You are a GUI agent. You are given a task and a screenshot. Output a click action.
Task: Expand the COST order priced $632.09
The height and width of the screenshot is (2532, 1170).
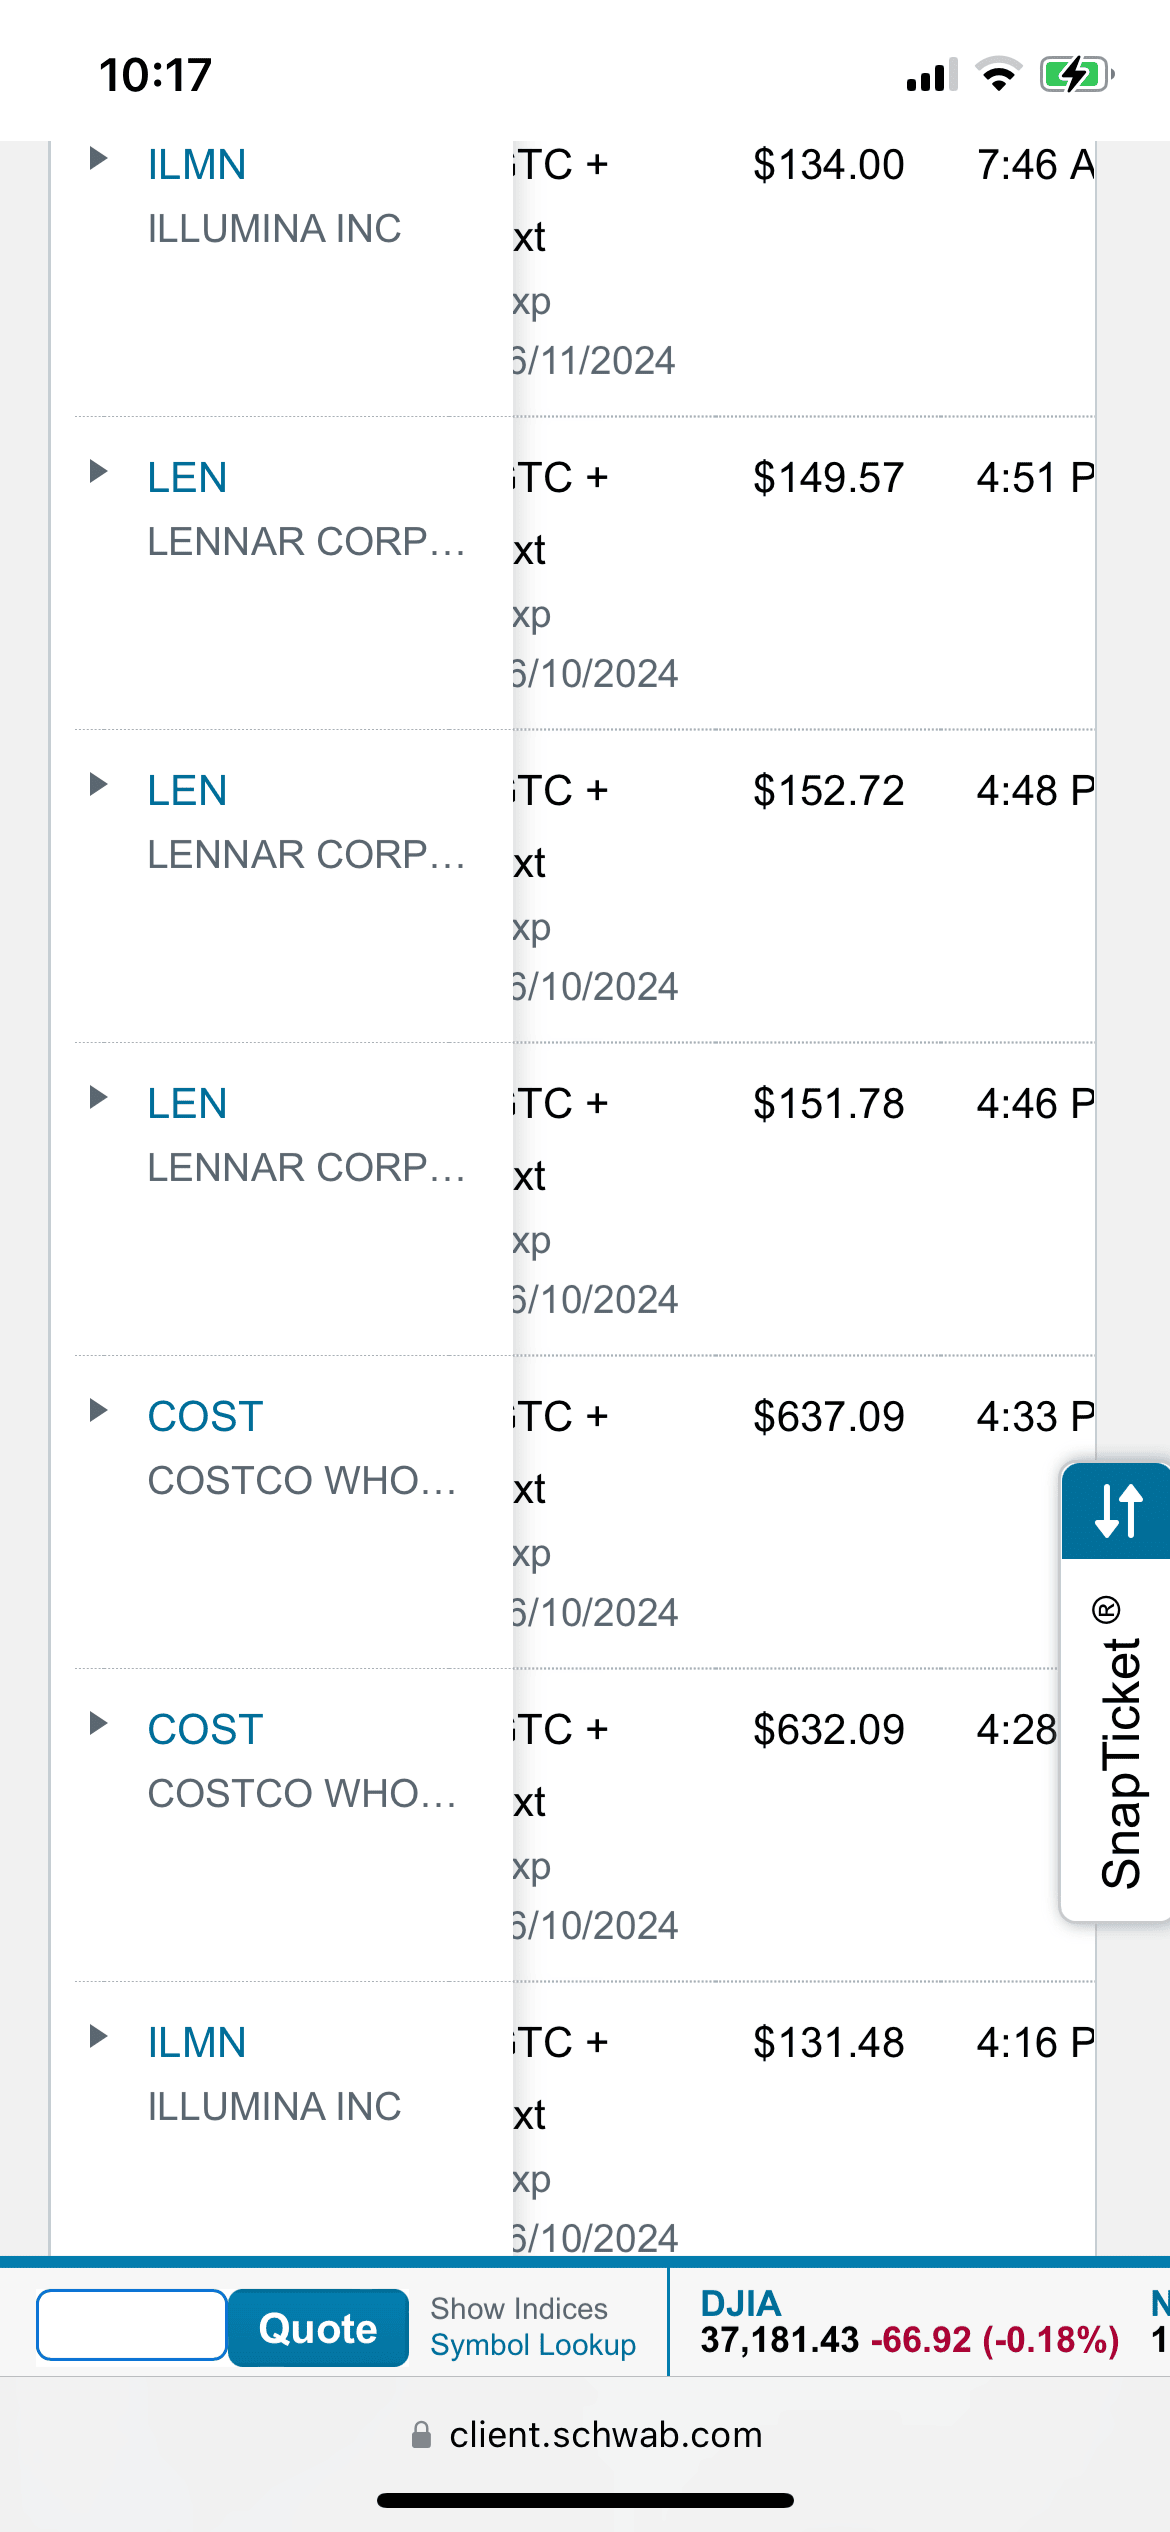pos(98,1723)
